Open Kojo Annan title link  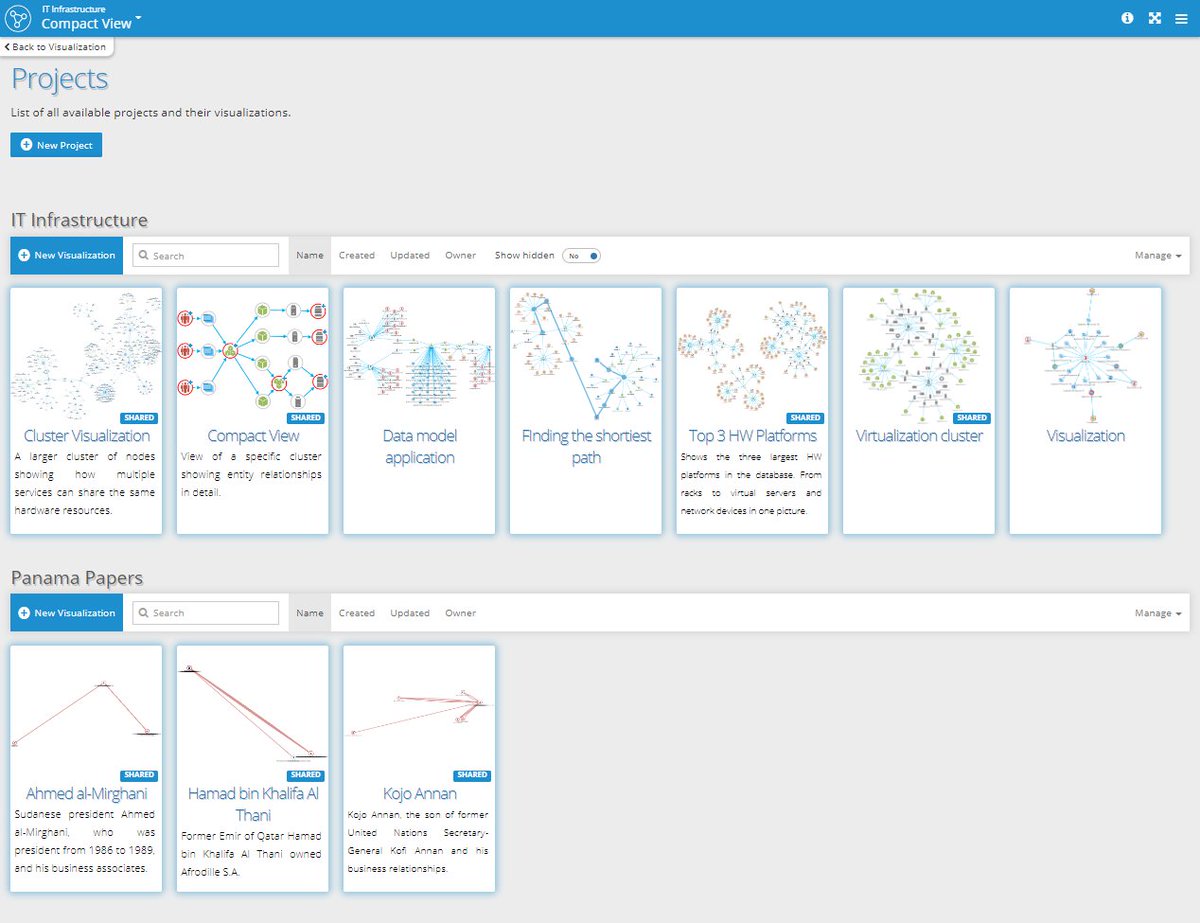pos(419,793)
